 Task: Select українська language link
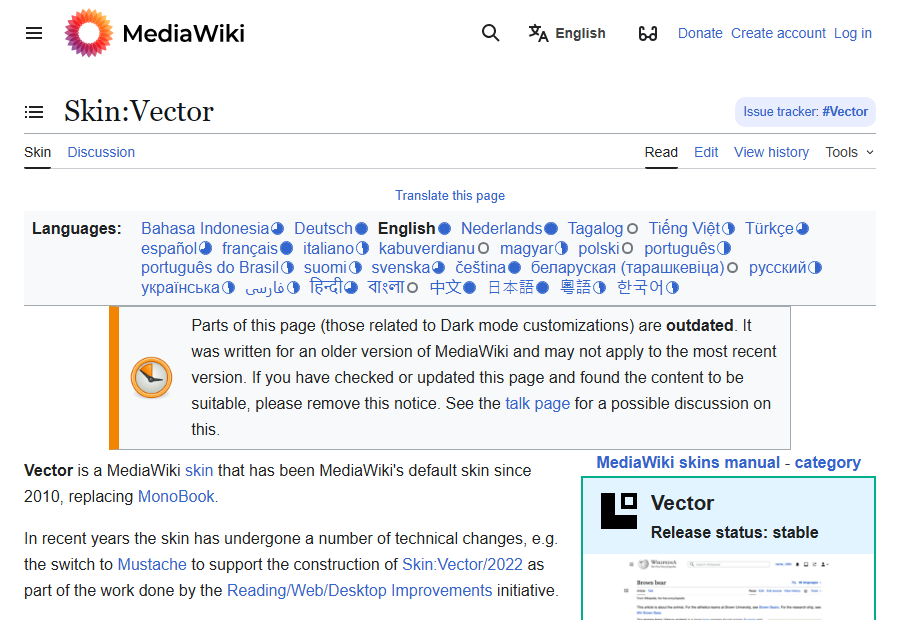coord(180,287)
